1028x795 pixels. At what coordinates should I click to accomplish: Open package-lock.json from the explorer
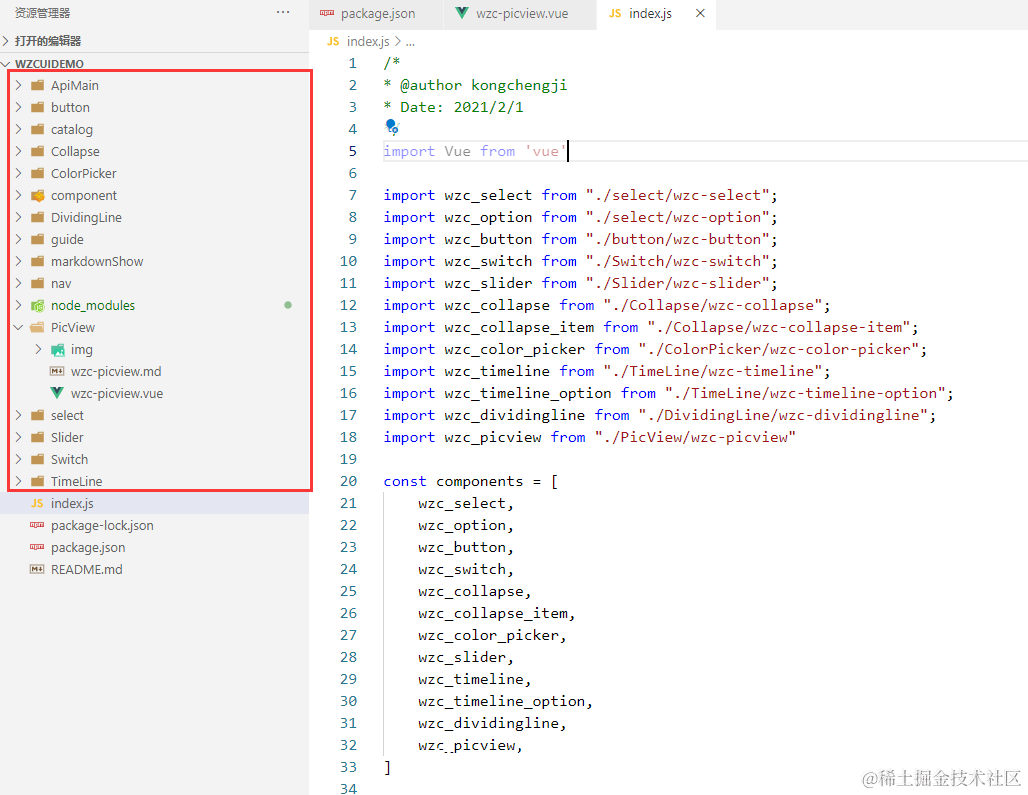click(x=102, y=525)
